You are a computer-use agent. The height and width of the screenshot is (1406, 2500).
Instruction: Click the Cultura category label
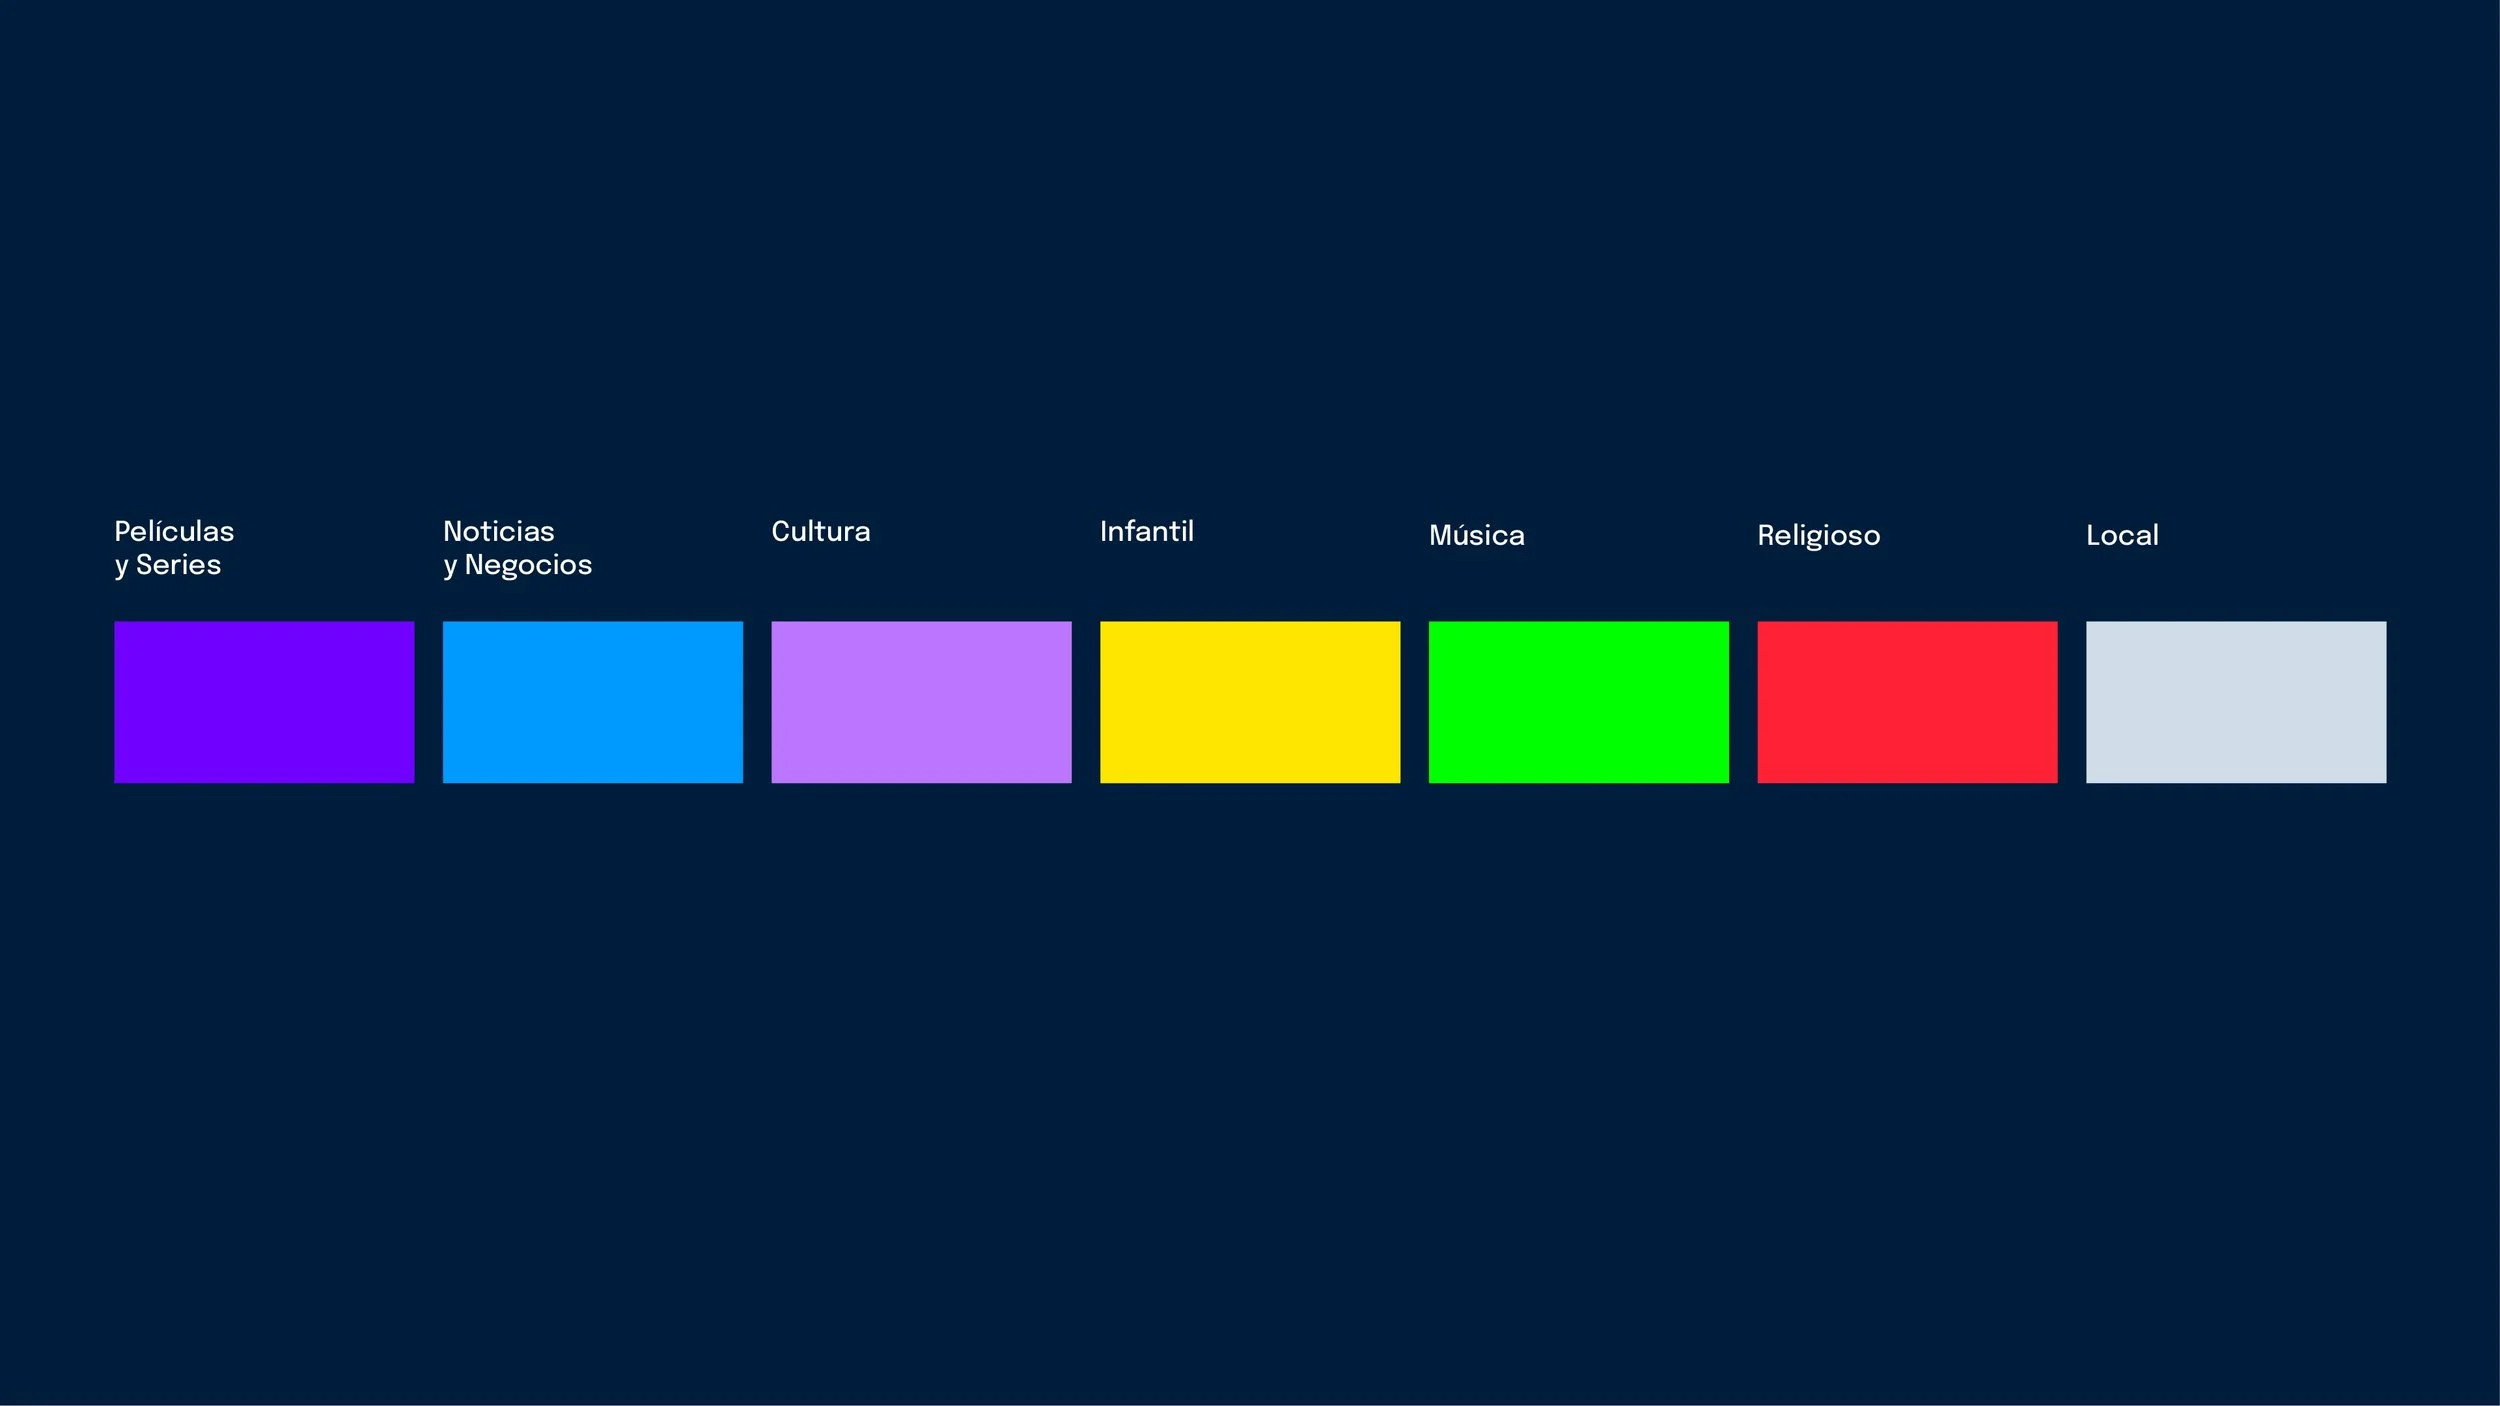coord(820,531)
